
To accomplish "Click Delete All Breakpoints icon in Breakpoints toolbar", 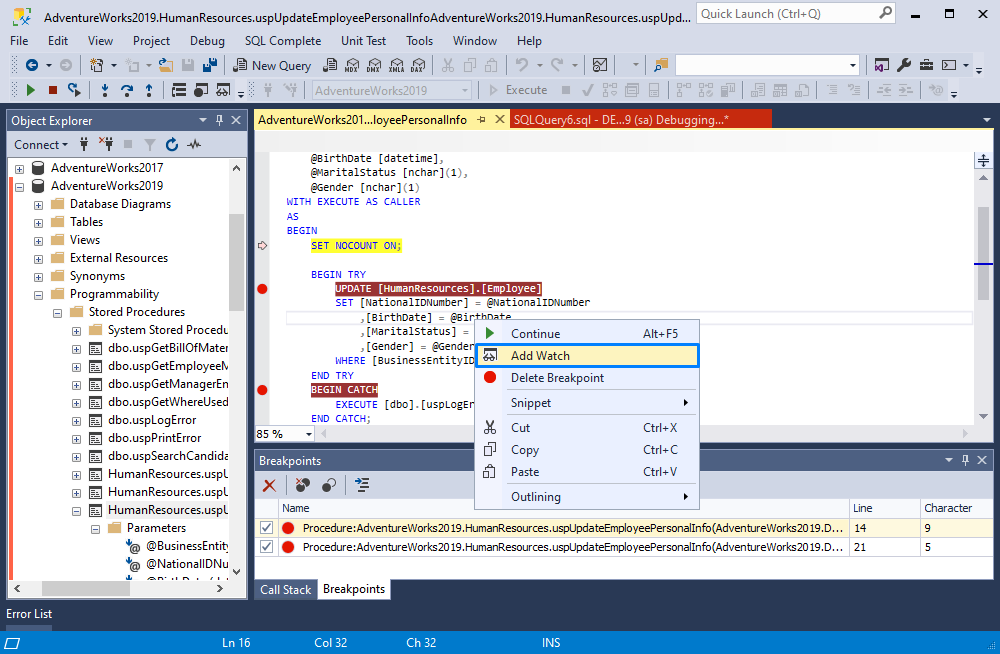I will click(302, 486).
